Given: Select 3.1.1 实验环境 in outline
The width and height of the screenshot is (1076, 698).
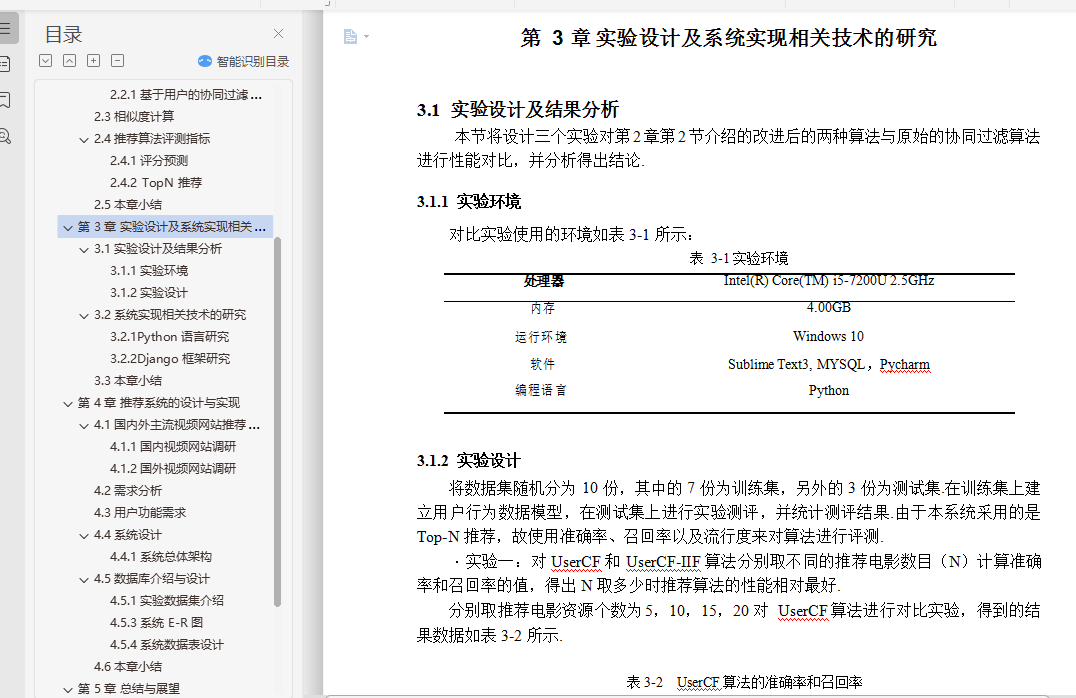Looking at the screenshot, I should click(x=149, y=270).
